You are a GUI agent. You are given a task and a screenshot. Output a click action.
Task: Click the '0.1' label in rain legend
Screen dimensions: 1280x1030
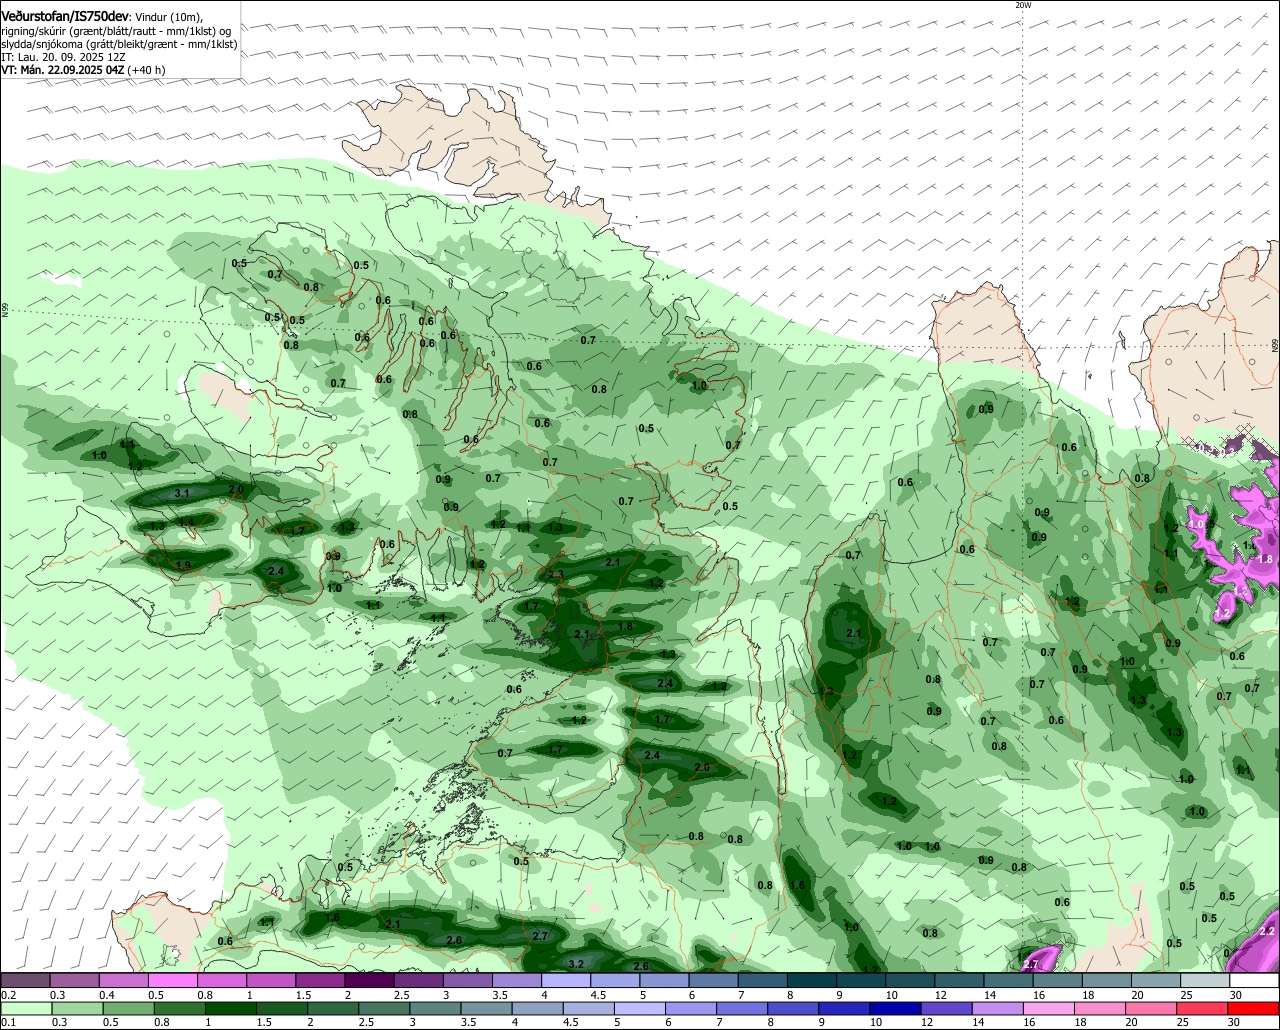pos(8,1022)
